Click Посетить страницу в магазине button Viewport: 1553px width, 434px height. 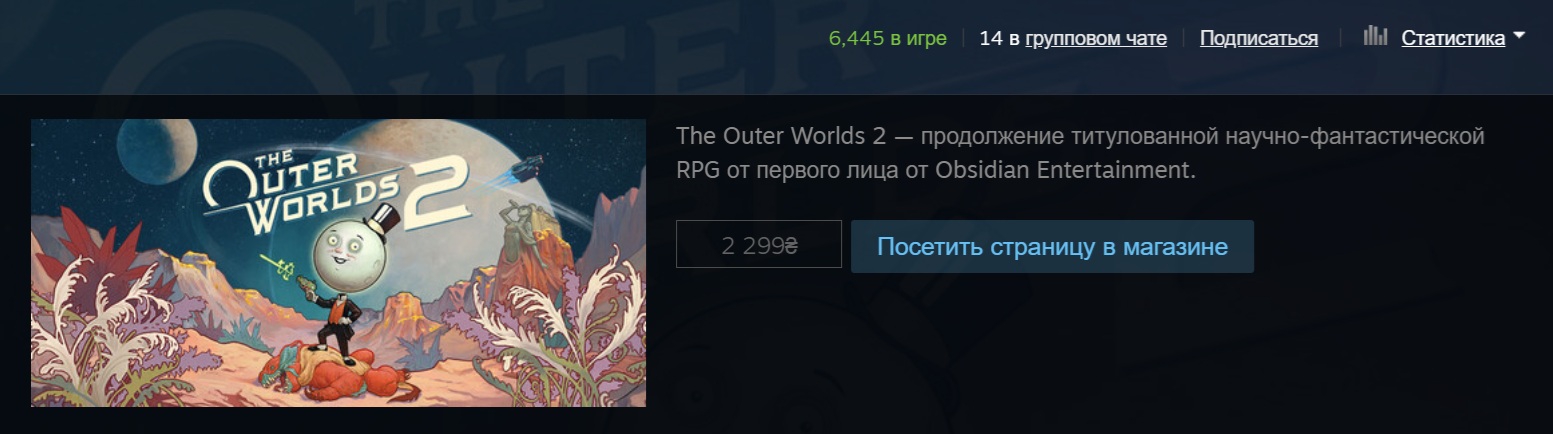tap(1052, 246)
